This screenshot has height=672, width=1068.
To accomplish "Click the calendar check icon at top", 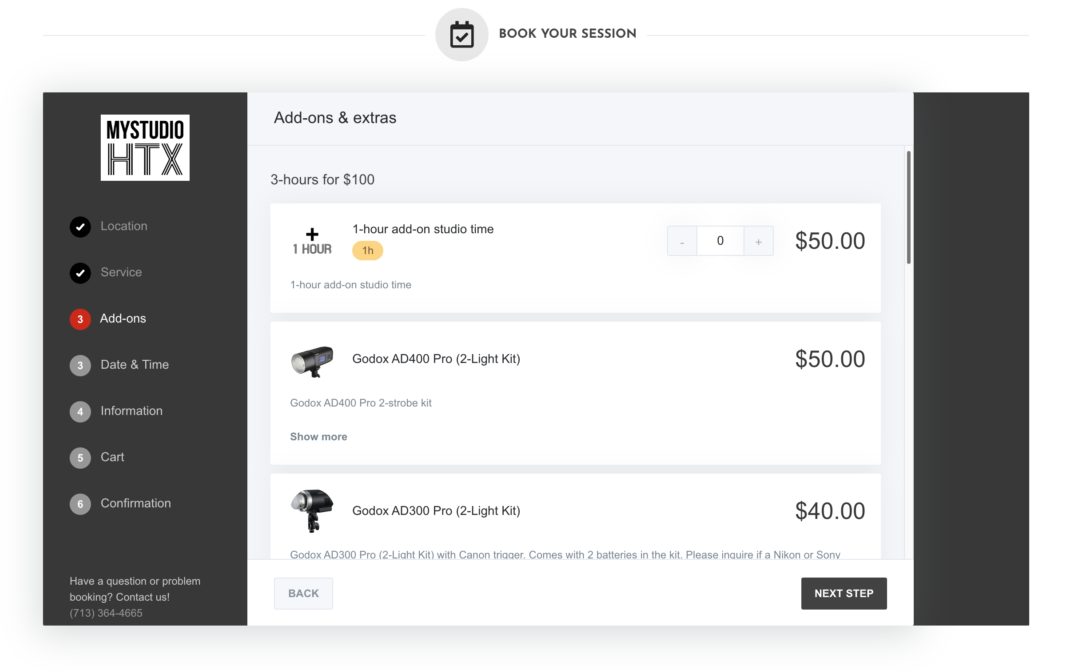I will [x=461, y=35].
